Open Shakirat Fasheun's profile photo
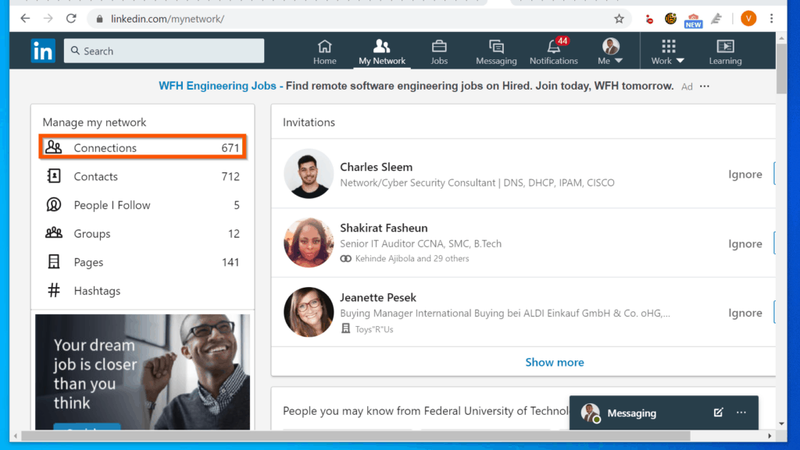 (x=309, y=243)
